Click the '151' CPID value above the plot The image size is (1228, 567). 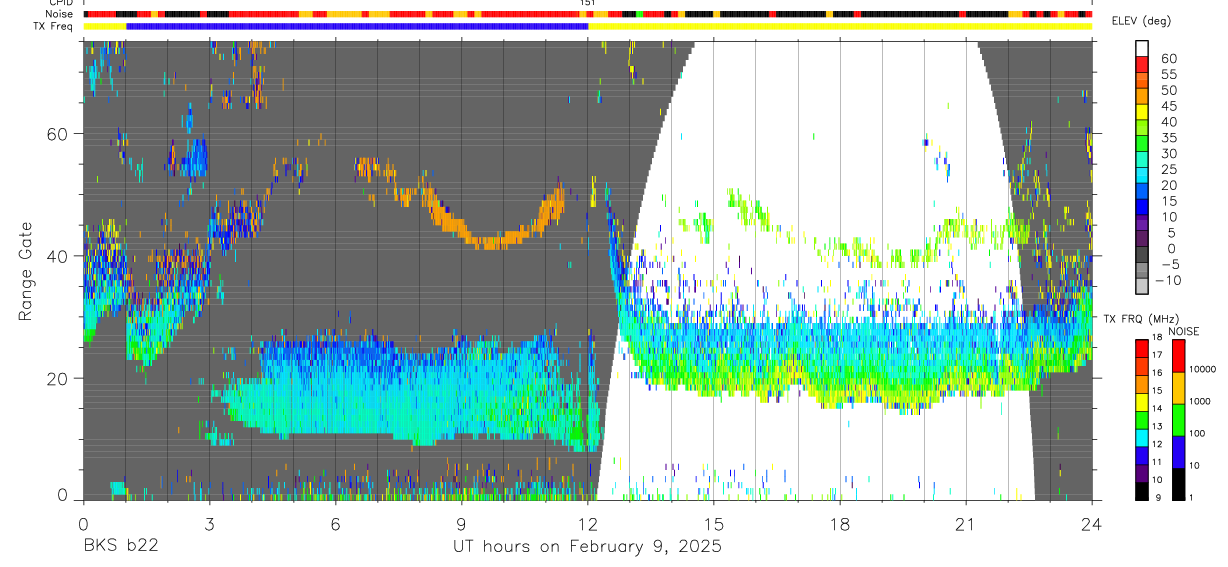(x=588, y=4)
